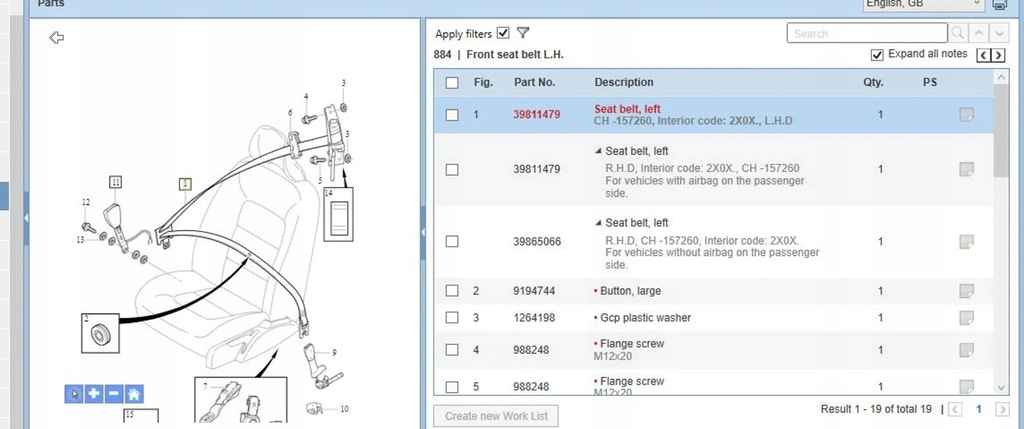Sort by Qty. column header
This screenshot has height=429, width=1024.
point(873,82)
